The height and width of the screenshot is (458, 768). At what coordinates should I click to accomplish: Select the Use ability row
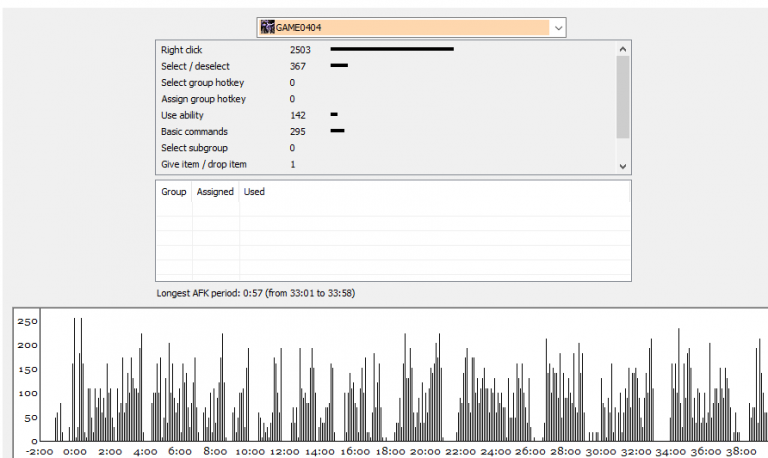point(386,115)
